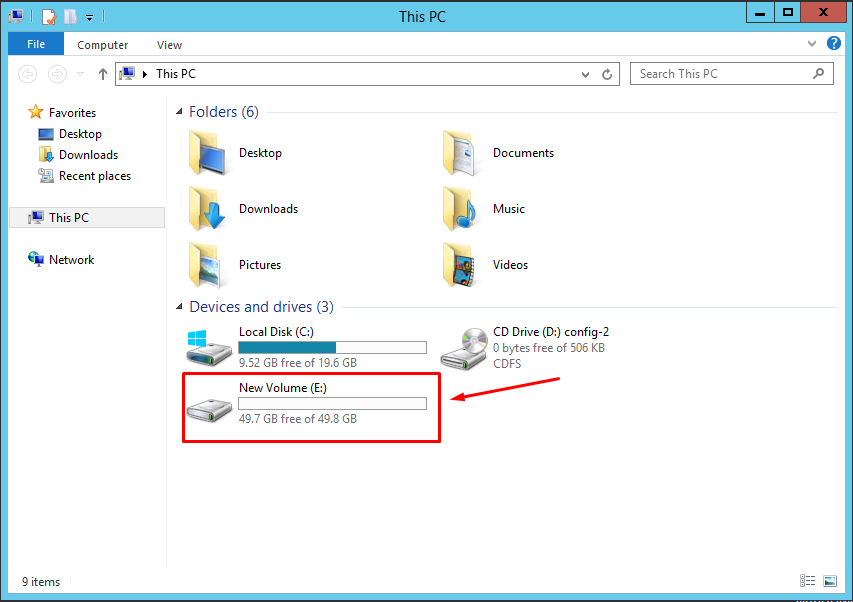Click the Recent places icon in sidebar
This screenshot has height=602, width=853.
(x=46, y=176)
